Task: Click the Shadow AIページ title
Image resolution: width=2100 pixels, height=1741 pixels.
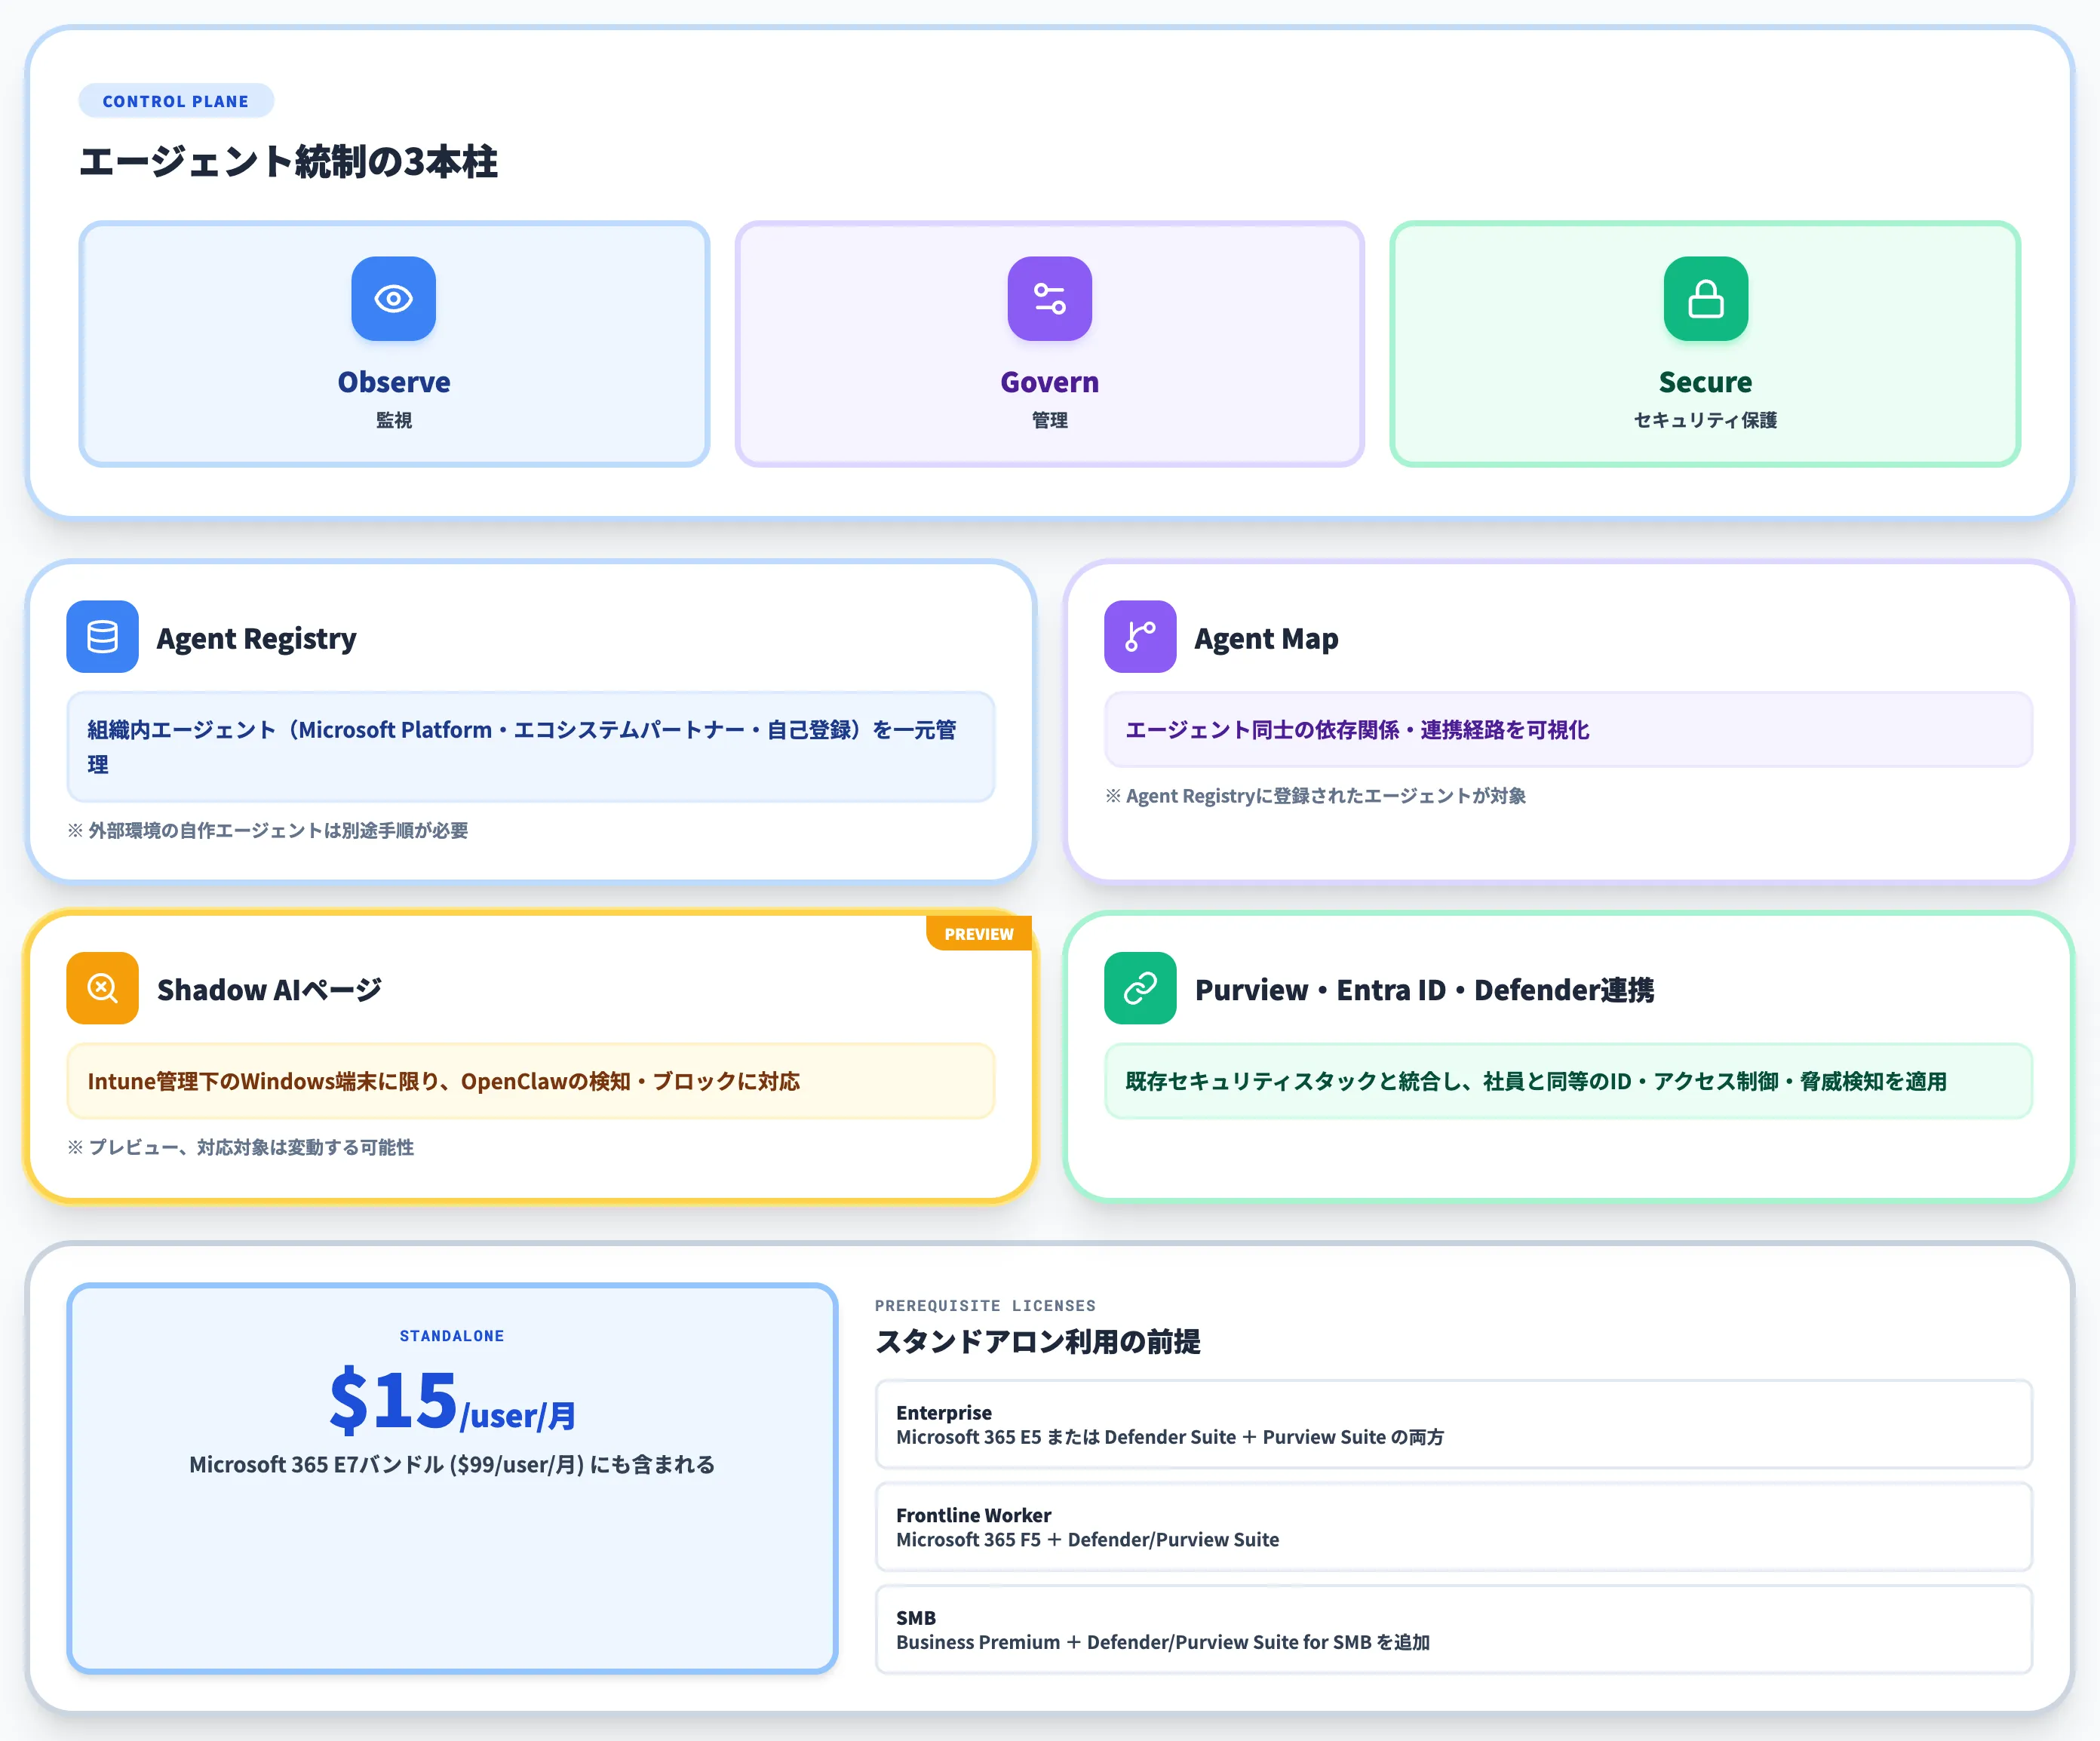Action: [269, 990]
